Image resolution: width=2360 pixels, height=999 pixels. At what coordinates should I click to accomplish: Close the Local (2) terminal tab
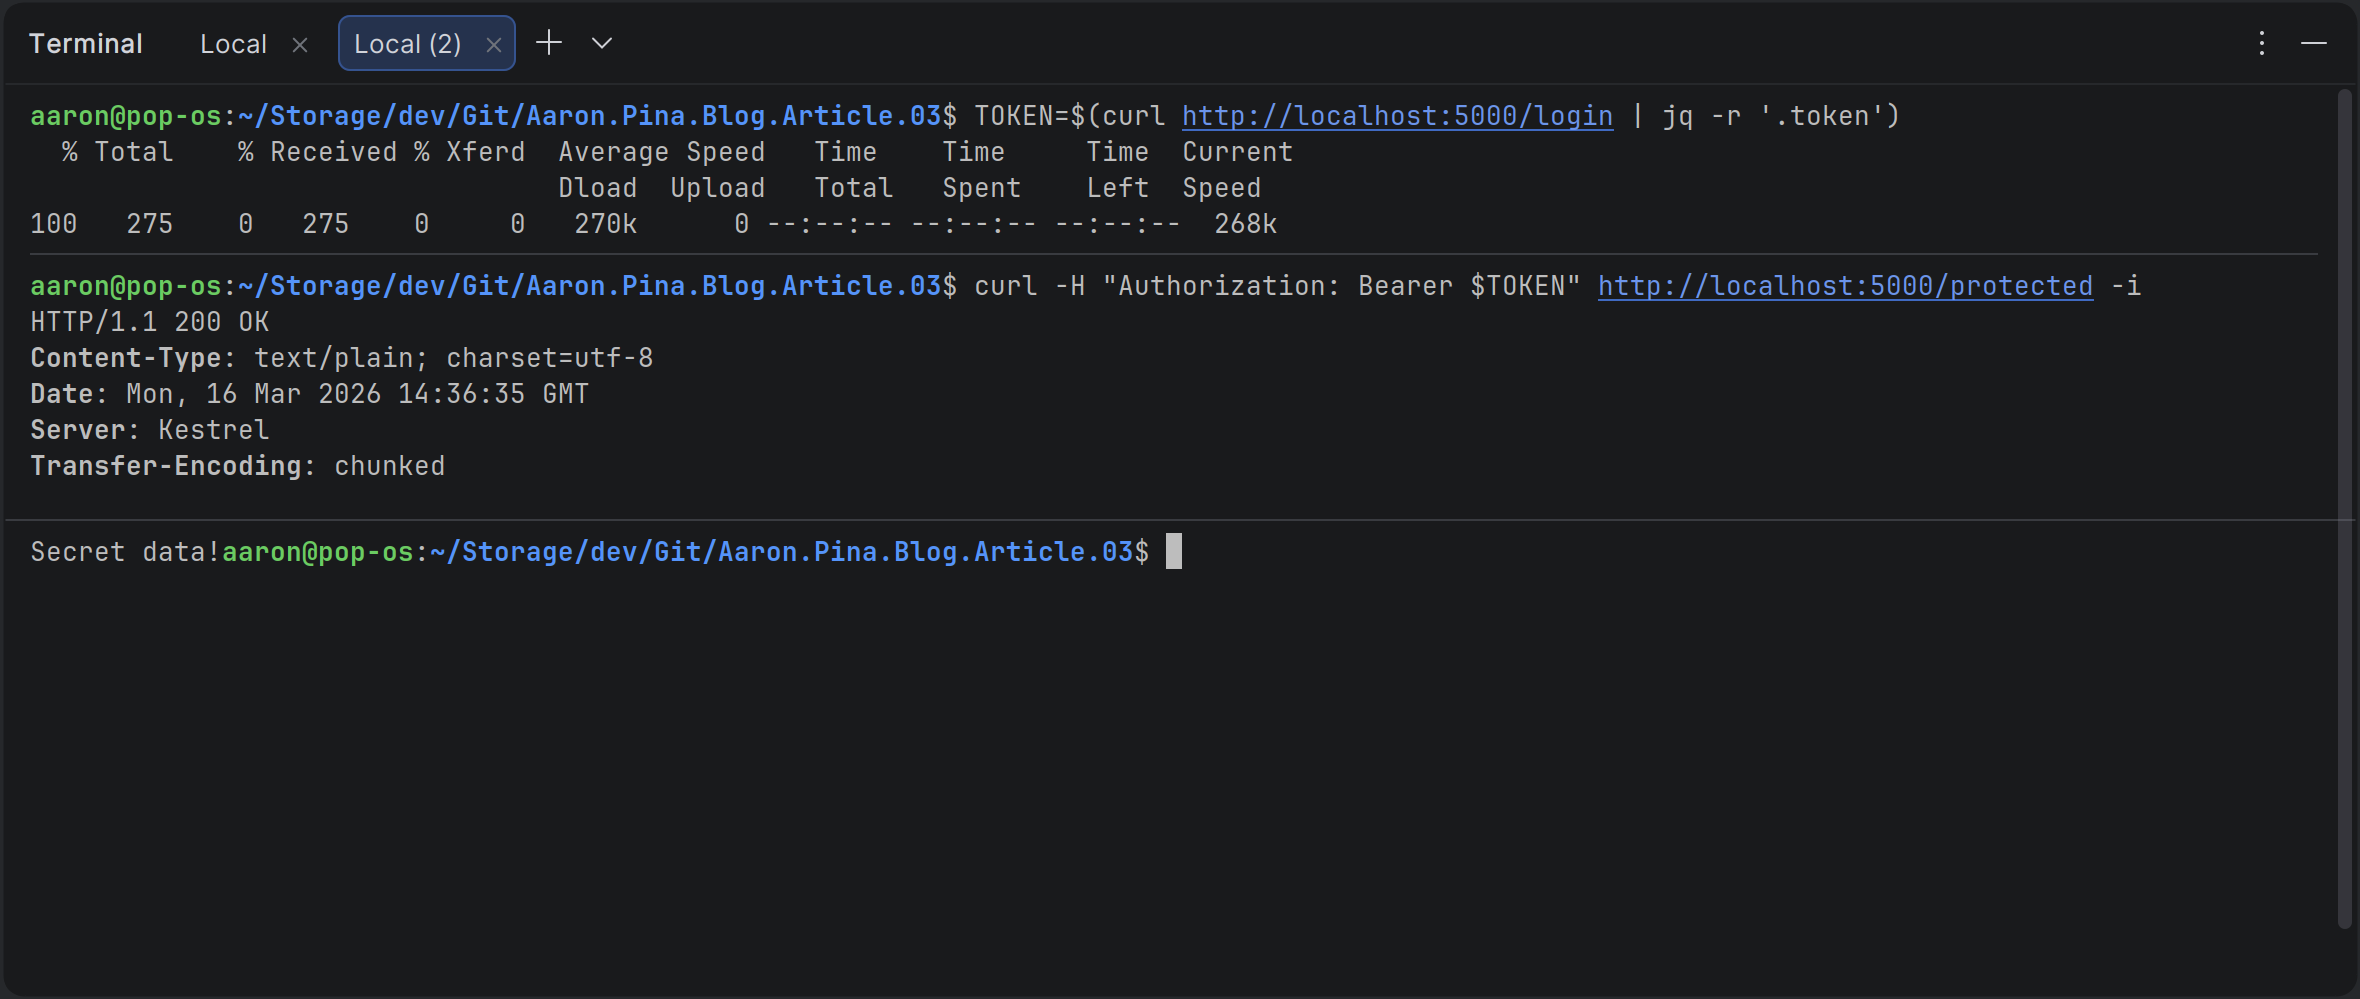tap(493, 45)
